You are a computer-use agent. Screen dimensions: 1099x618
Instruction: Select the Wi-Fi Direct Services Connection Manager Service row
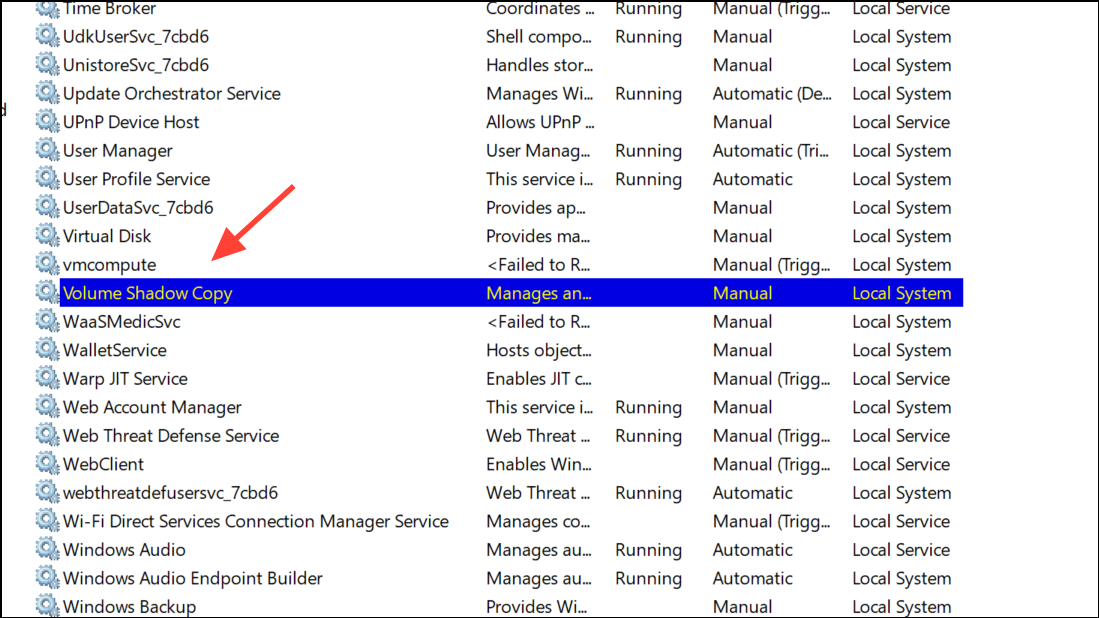[256, 521]
